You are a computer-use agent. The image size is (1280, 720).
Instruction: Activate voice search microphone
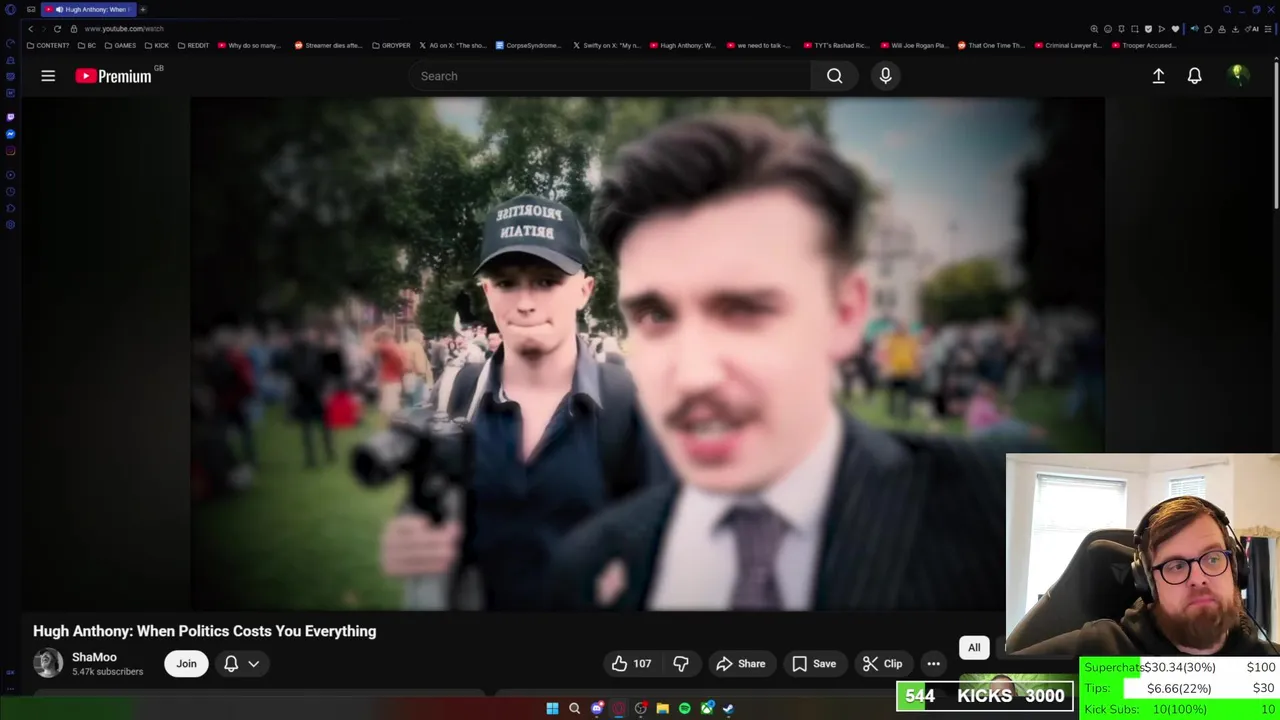click(885, 76)
